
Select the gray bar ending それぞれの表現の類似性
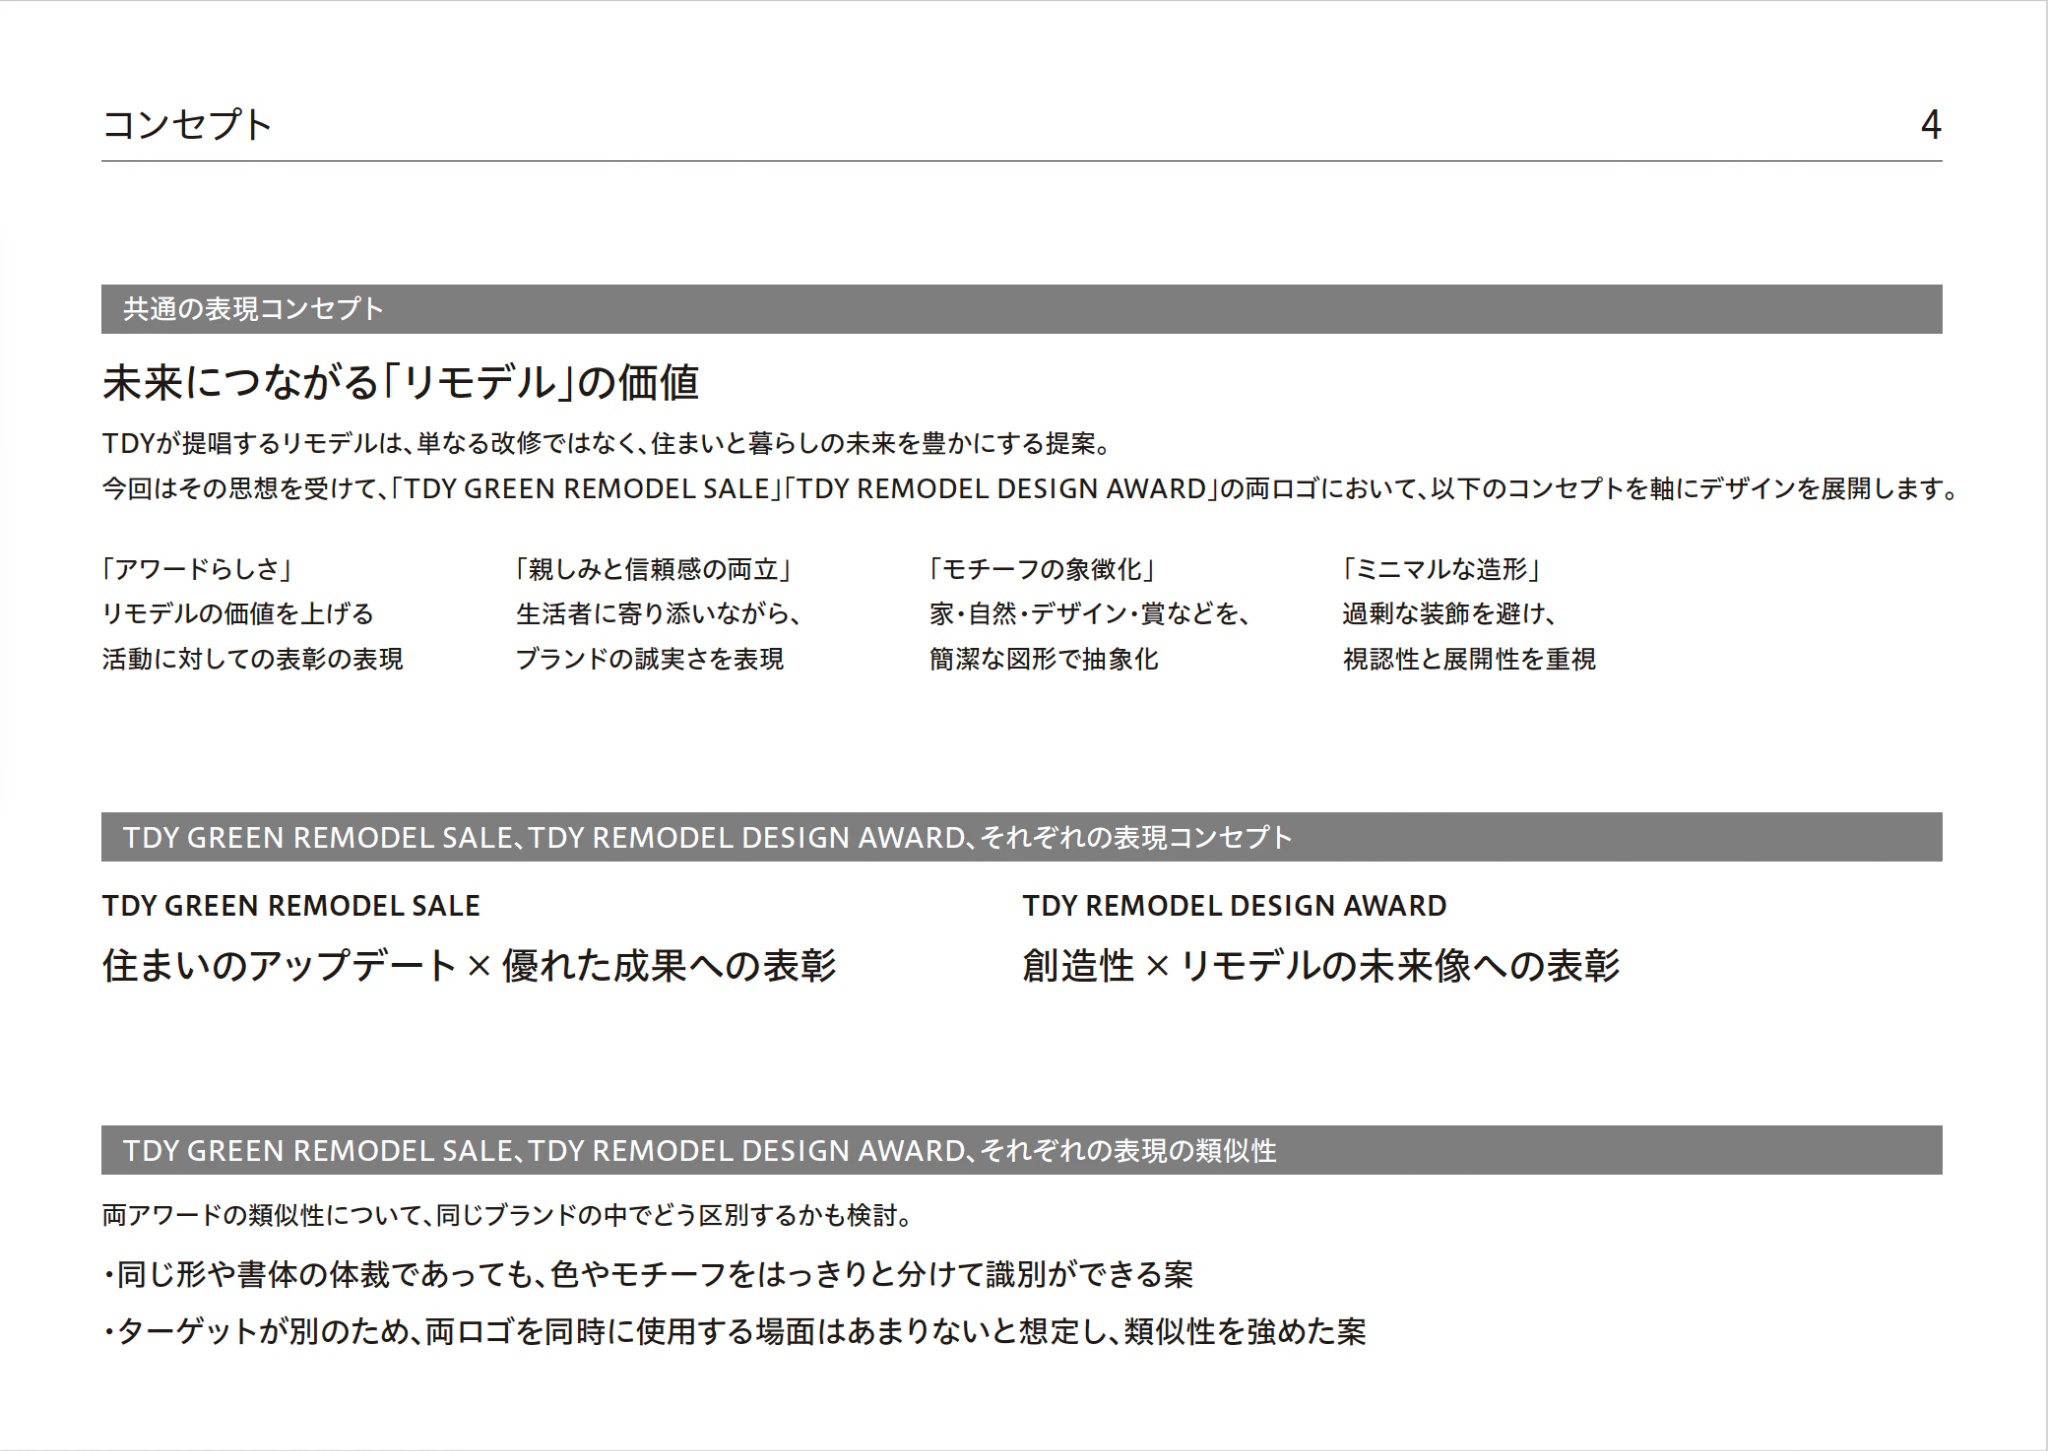click(x=1022, y=1150)
